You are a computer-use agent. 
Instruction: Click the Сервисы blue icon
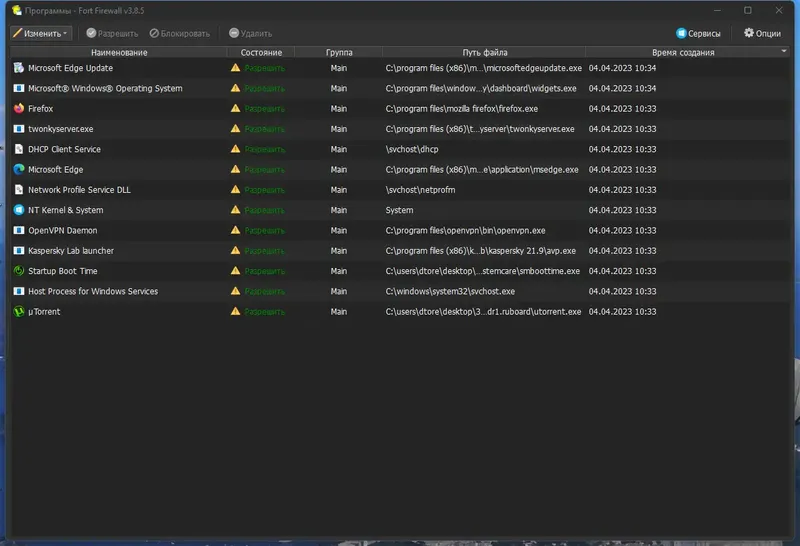pyautogui.click(x=681, y=33)
